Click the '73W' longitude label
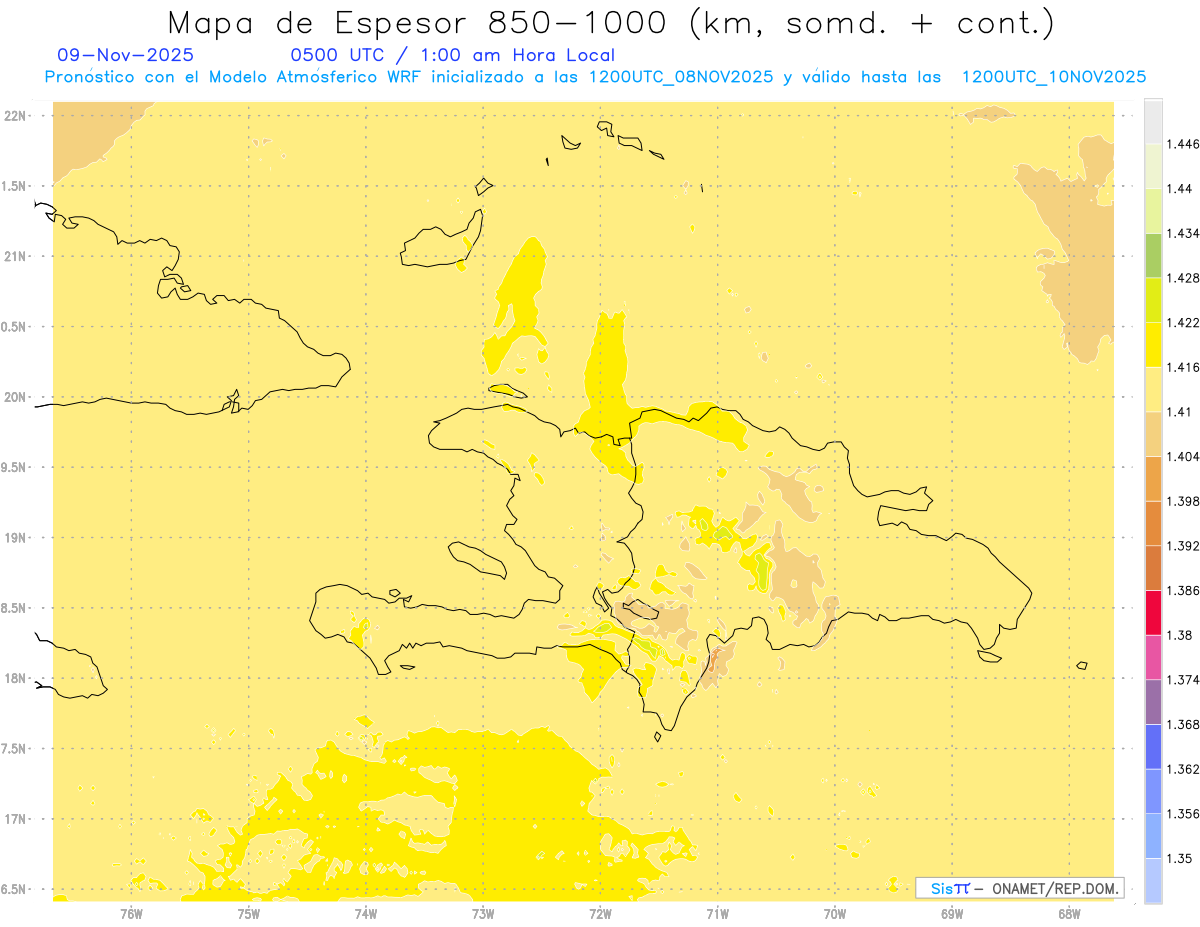 tap(483, 913)
